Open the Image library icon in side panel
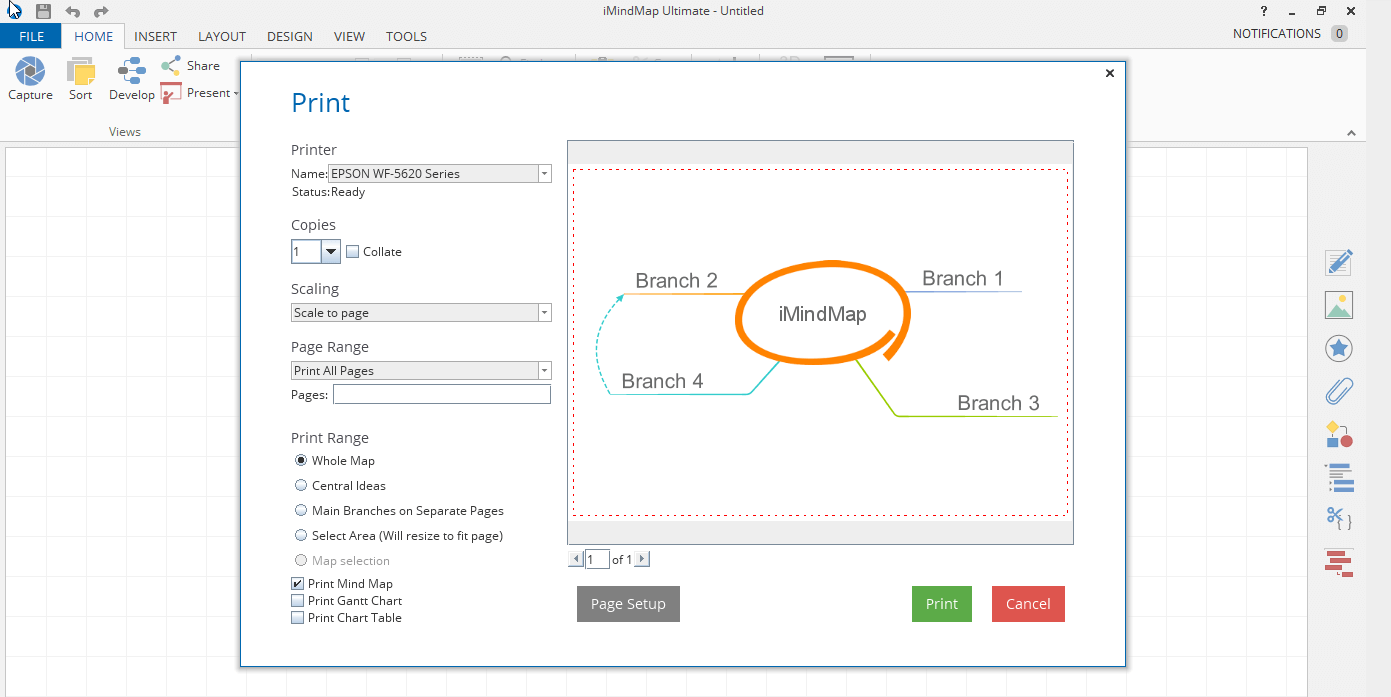This screenshot has height=697, width=1391. coord(1339,305)
